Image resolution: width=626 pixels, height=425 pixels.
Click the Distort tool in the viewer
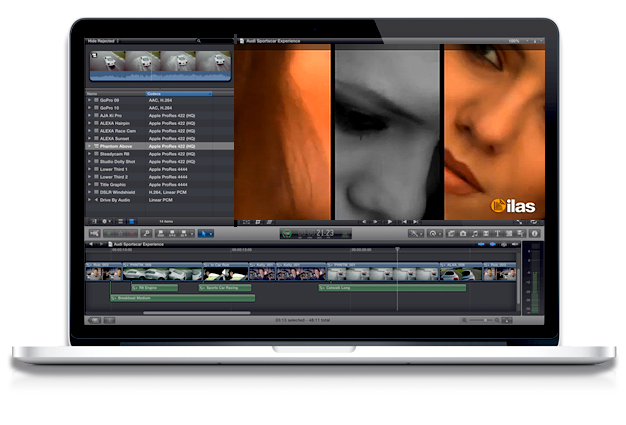pyautogui.click(x=269, y=222)
